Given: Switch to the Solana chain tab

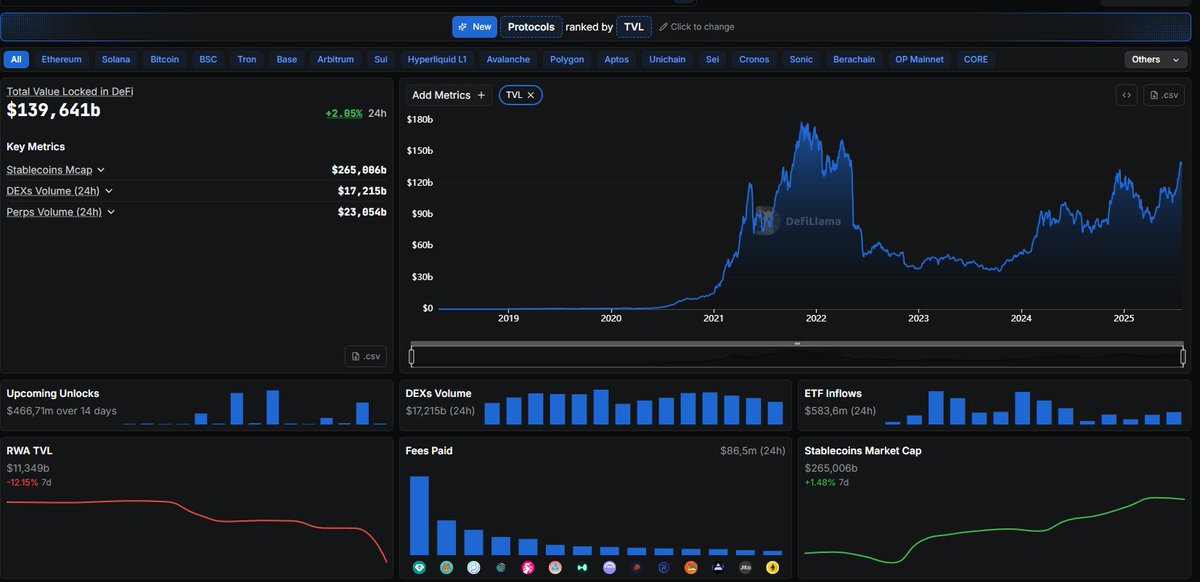Looking at the screenshot, I should tap(116, 59).
